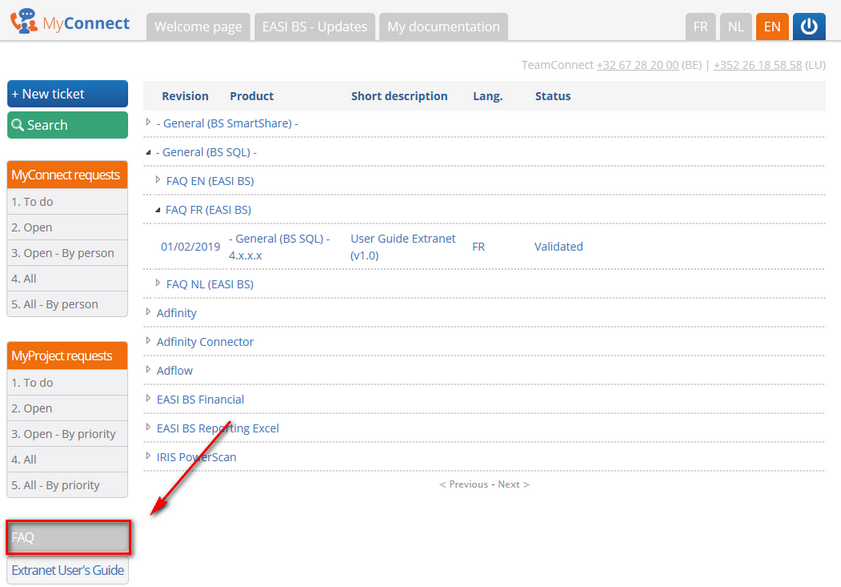The width and height of the screenshot is (841, 587).
Task: Open EASI BS - Updates tab
Action: [315, 27]
